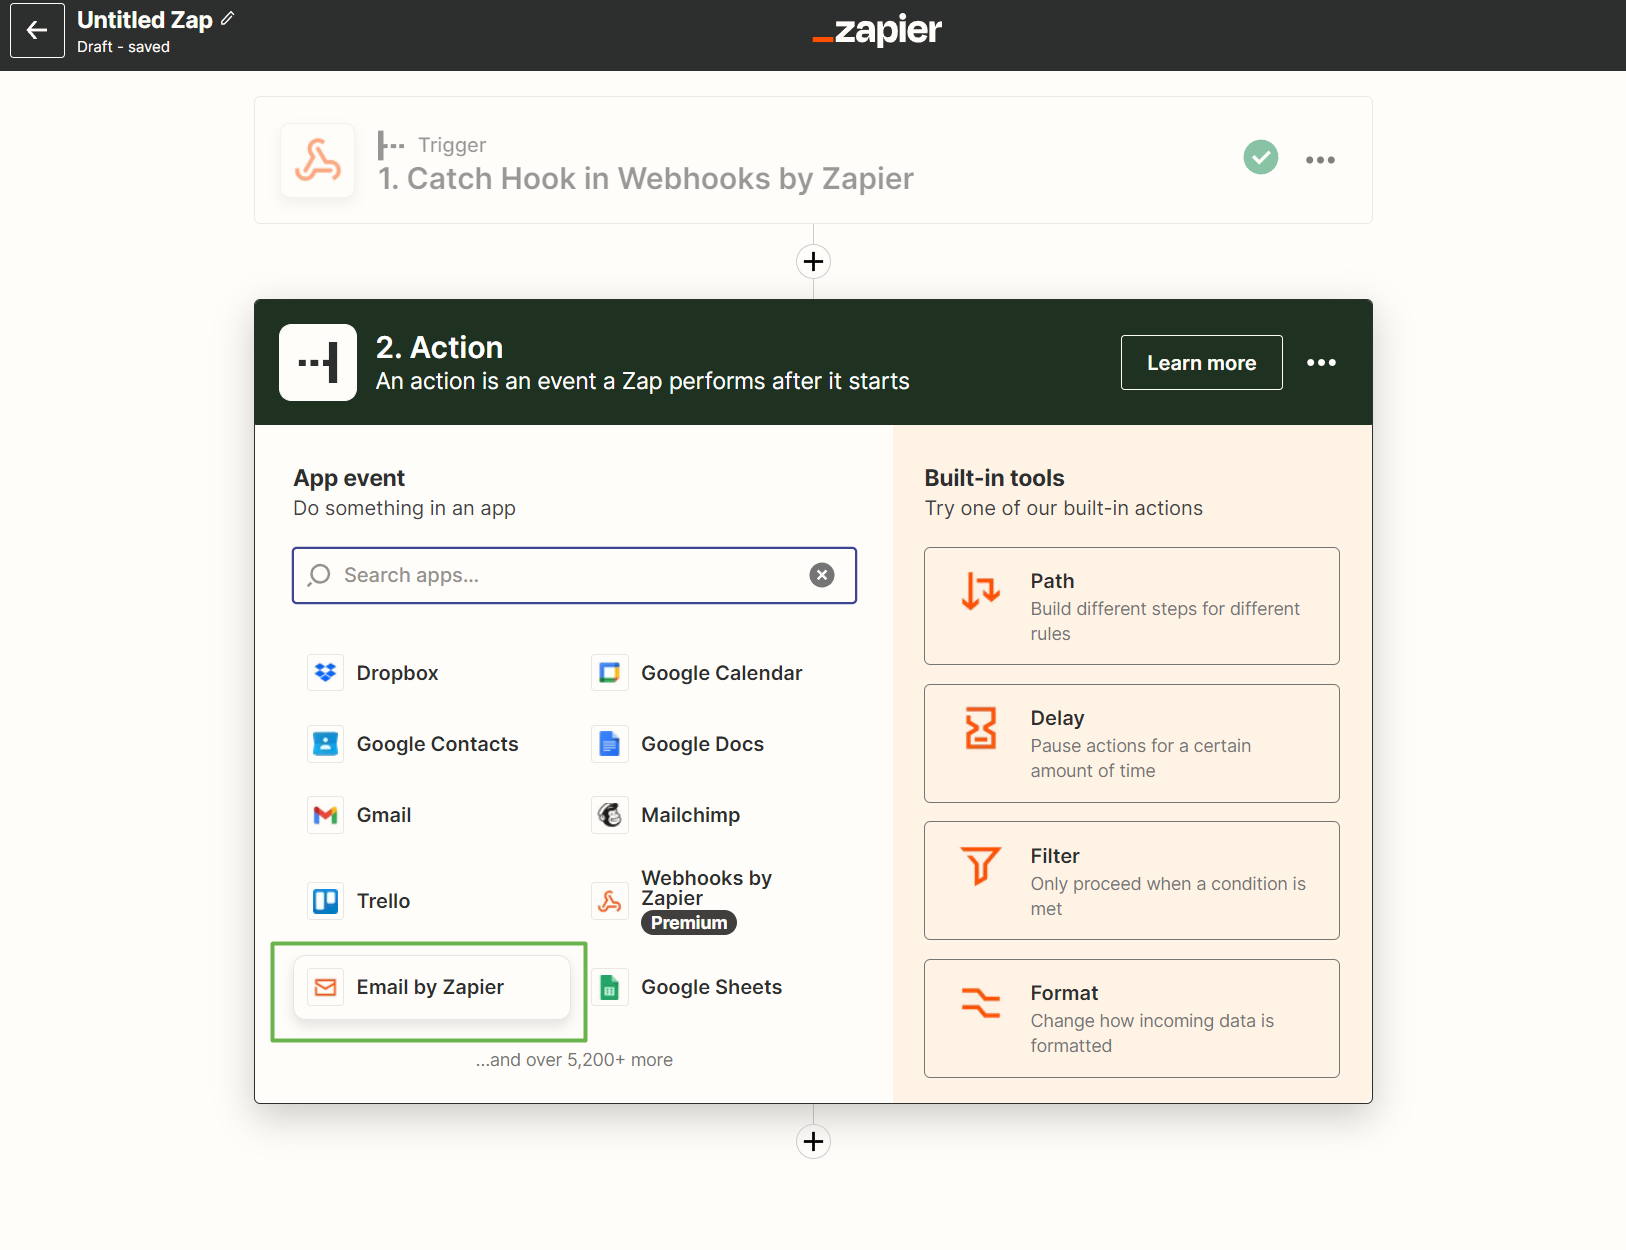The width and height of the screenshot is (1626, 1250).
Task: Add a step between trigger and action
Action: 813,261
